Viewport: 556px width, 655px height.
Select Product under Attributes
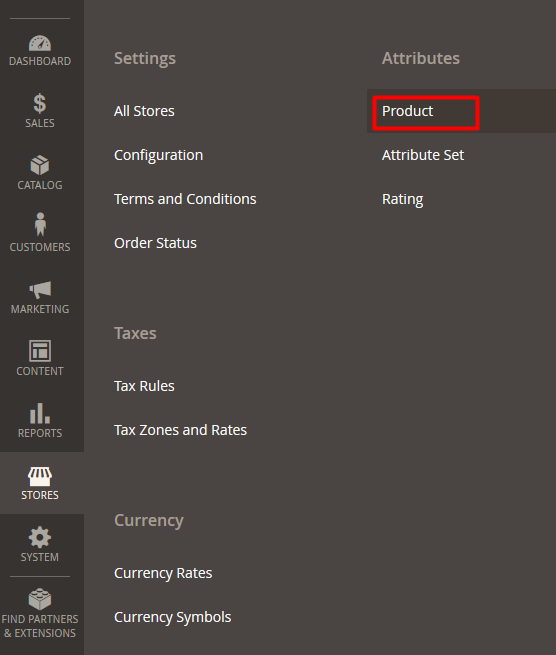point(407,111)
